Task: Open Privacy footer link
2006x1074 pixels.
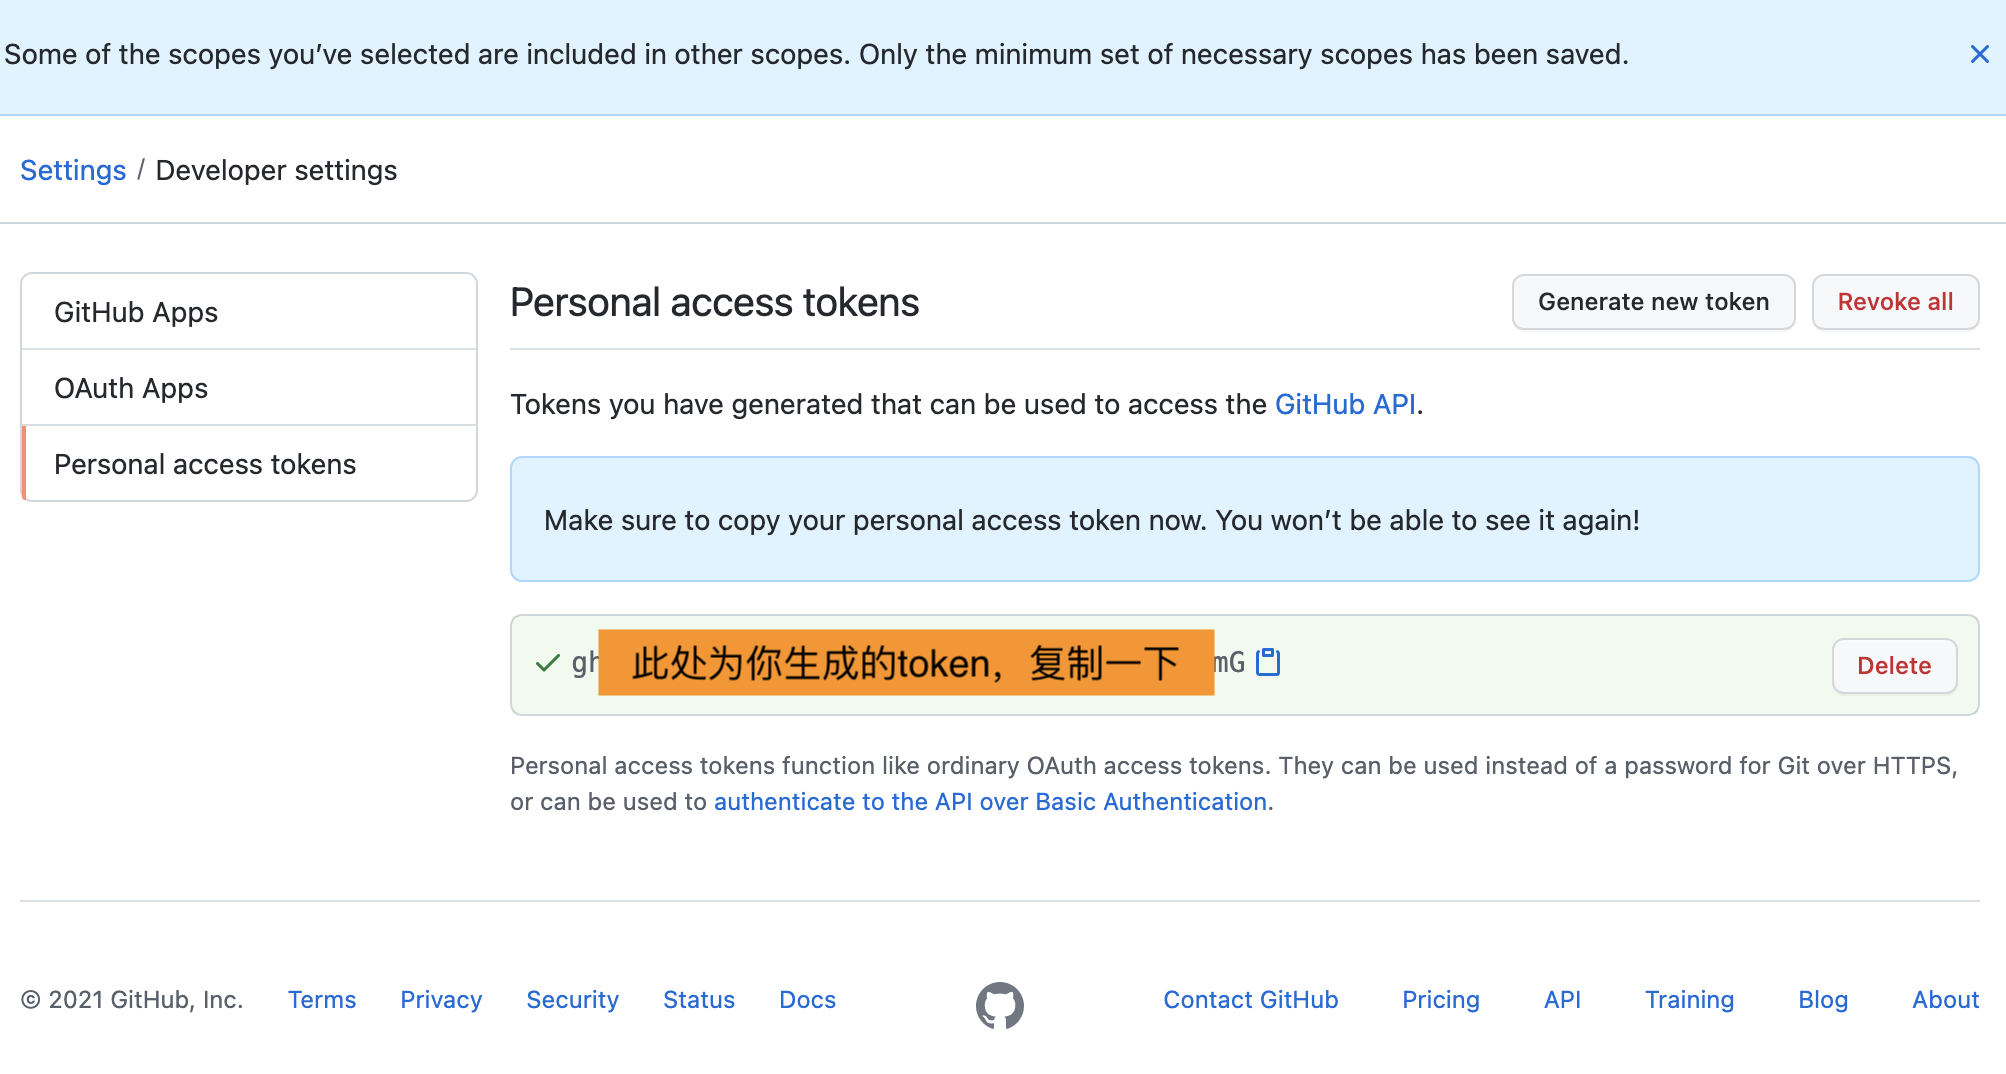Action: click(441, 1000)
